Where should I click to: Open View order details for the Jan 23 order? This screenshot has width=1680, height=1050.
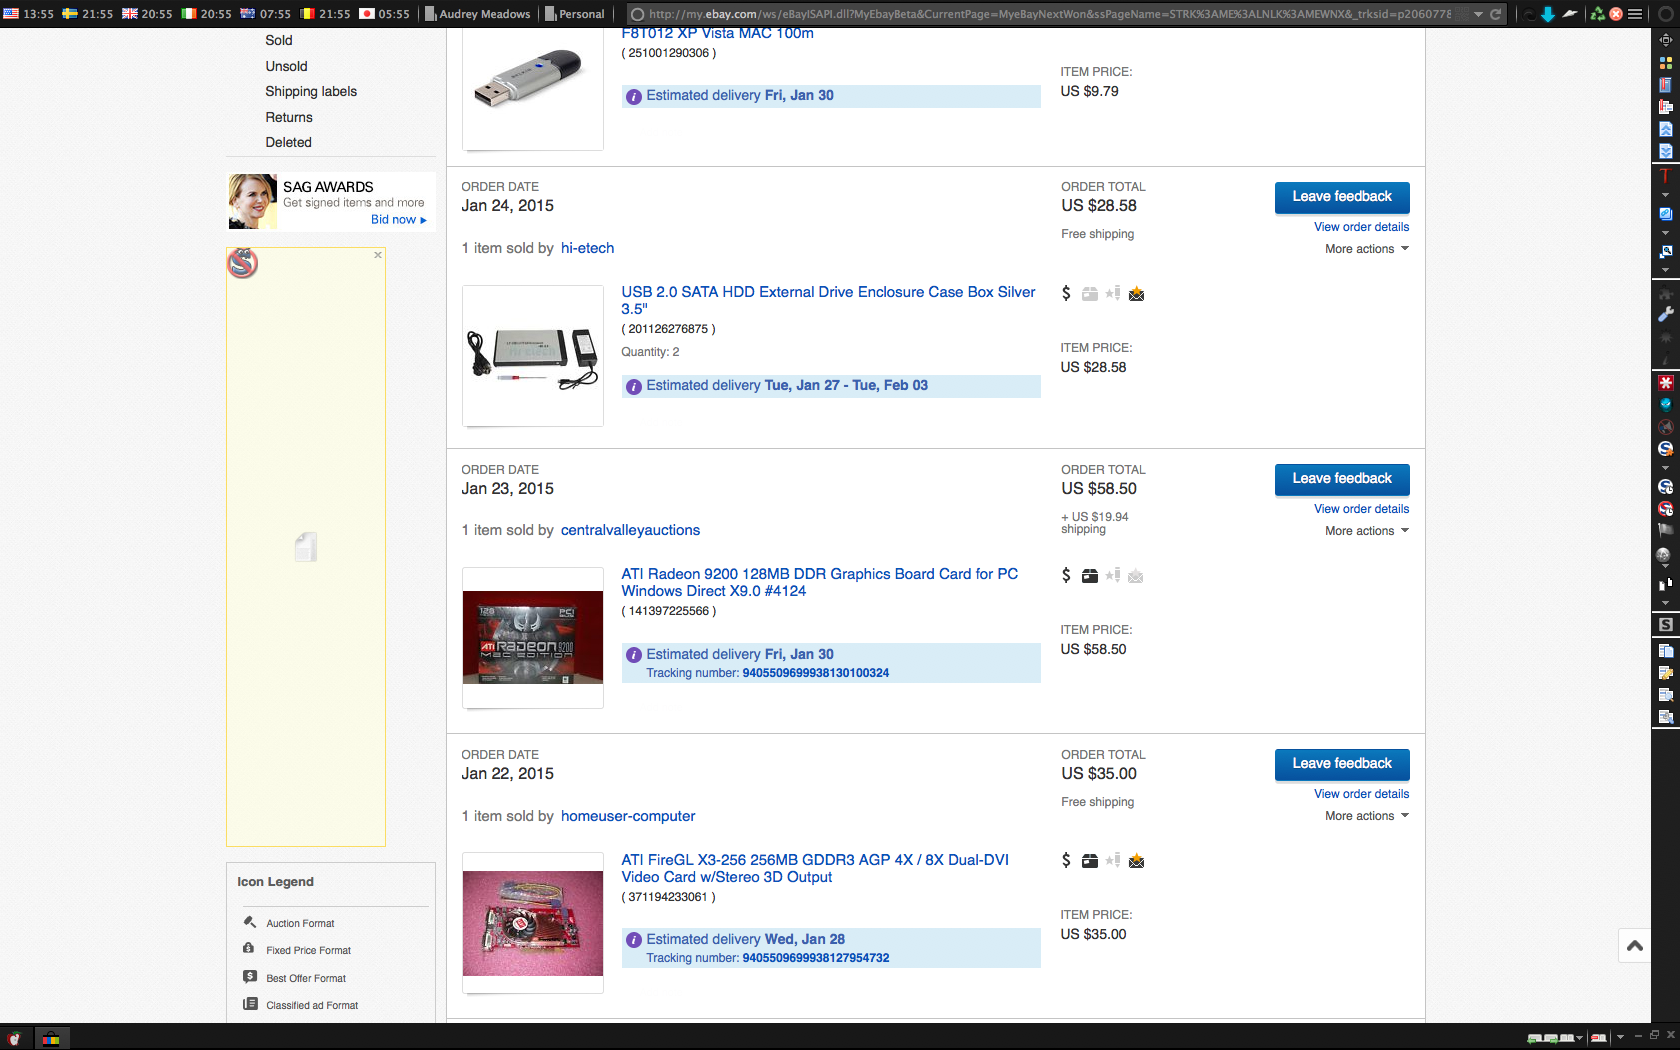click(1361, 509)
